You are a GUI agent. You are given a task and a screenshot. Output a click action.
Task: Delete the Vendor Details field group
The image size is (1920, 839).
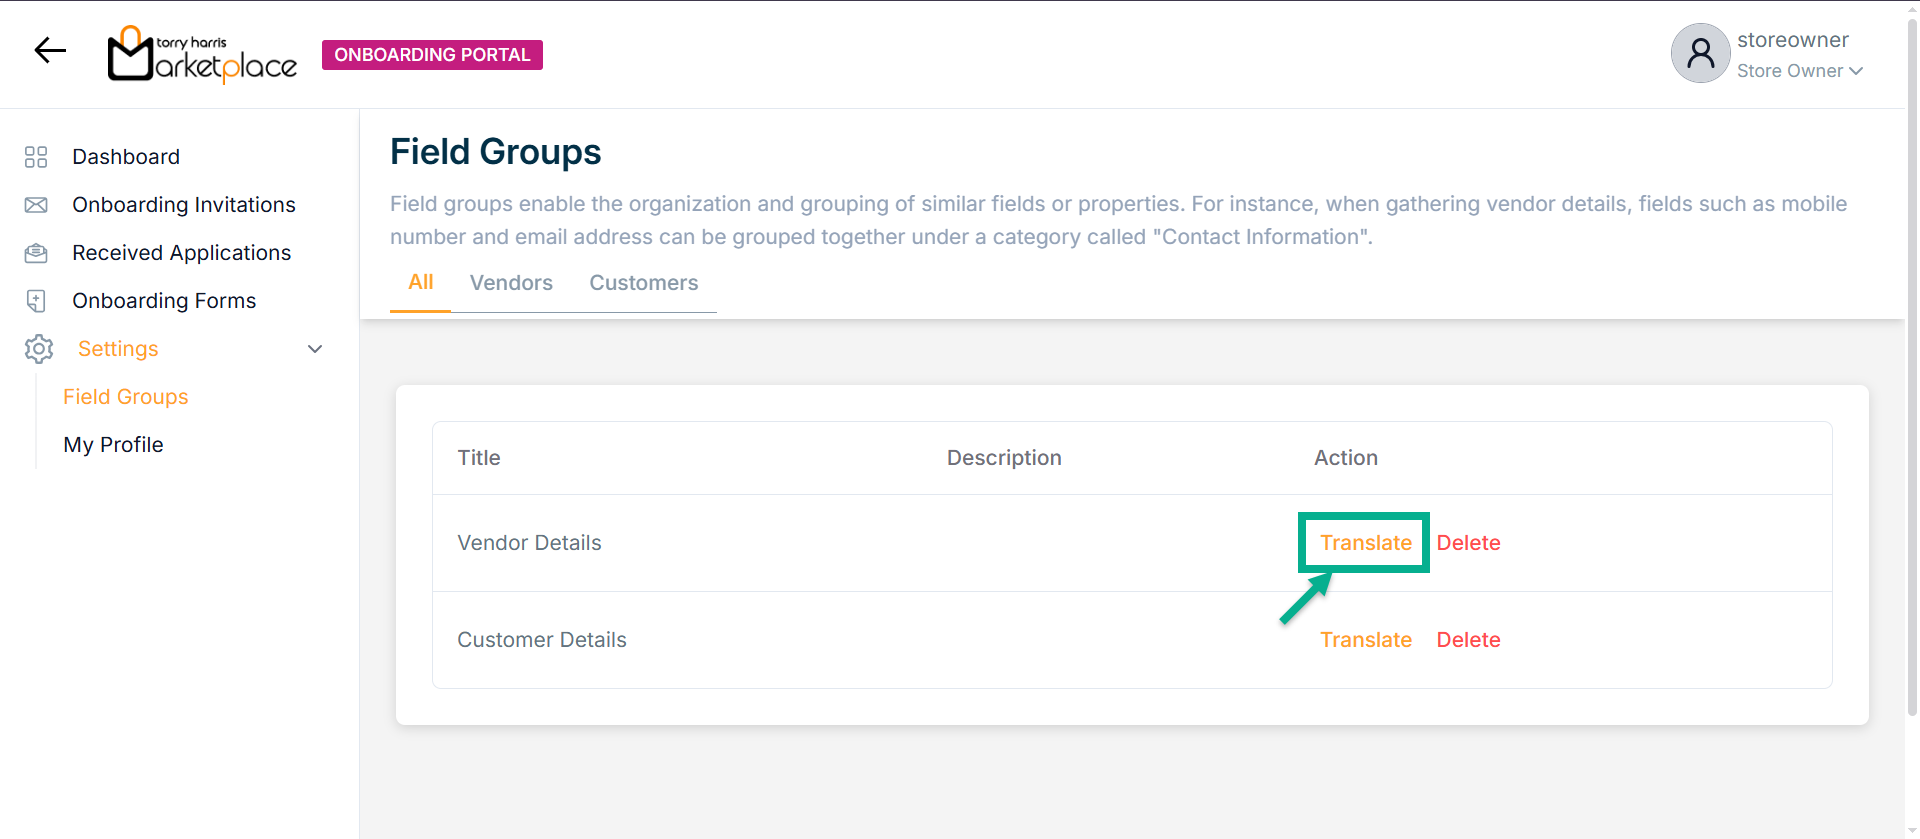tap(1468, 543)
